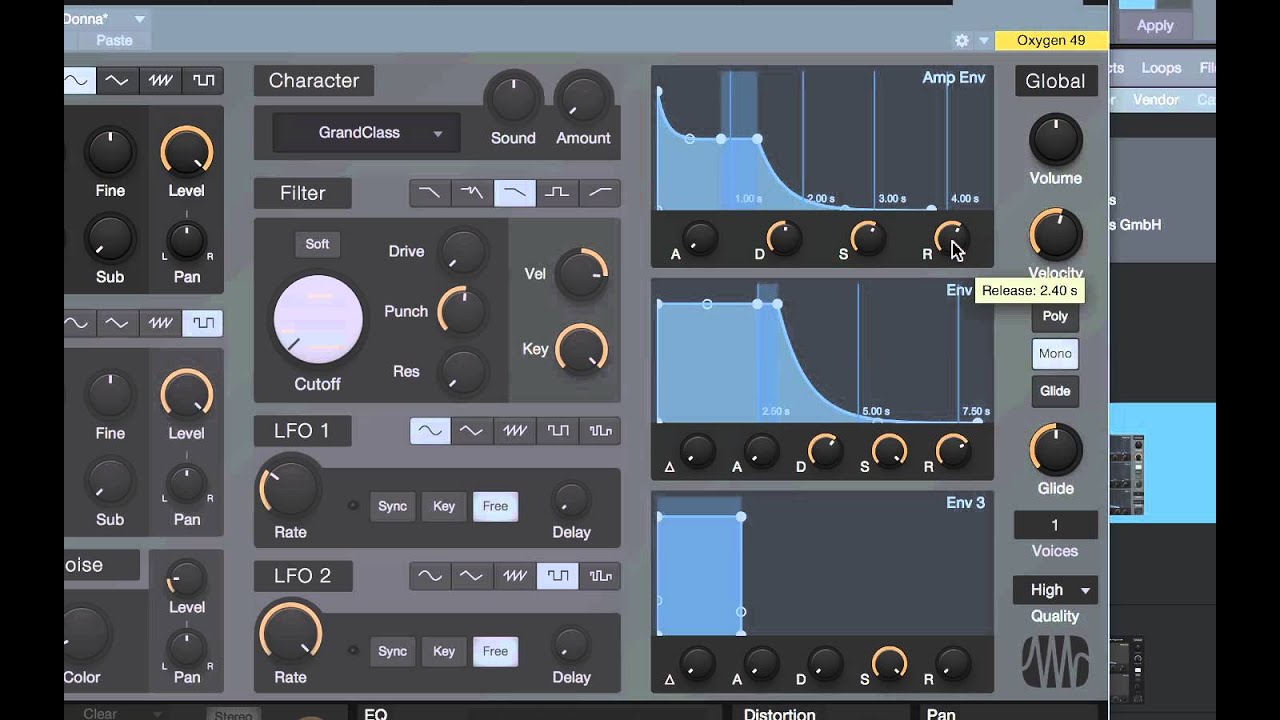Enable Key trigger for LFO 1
Image resolution: width=1280 pixels, height=720 pixels.
pyautogui.click(x=444, y=506)
